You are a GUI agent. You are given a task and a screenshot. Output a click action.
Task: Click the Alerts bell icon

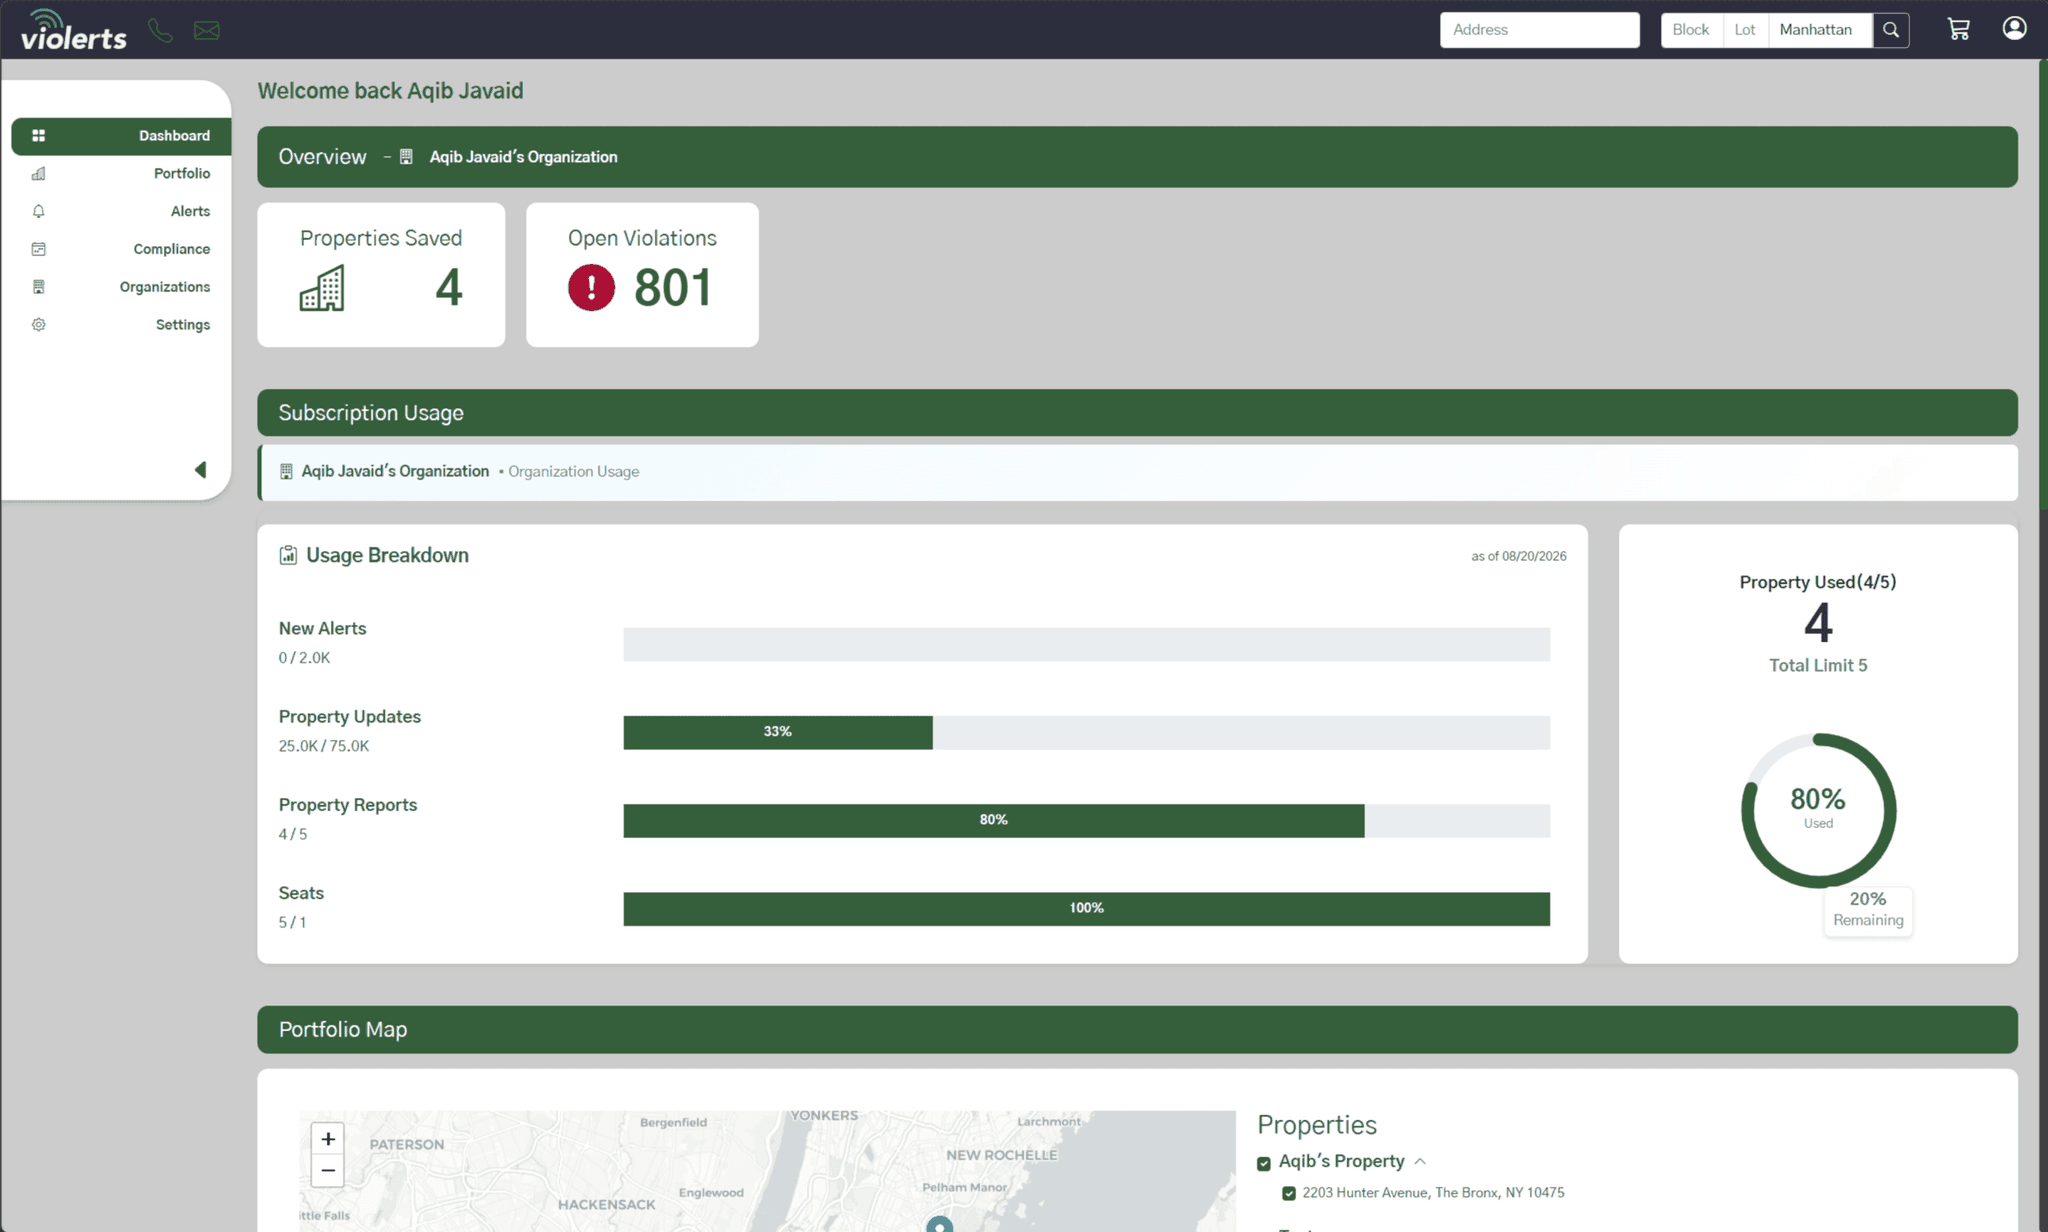(38, 211)
